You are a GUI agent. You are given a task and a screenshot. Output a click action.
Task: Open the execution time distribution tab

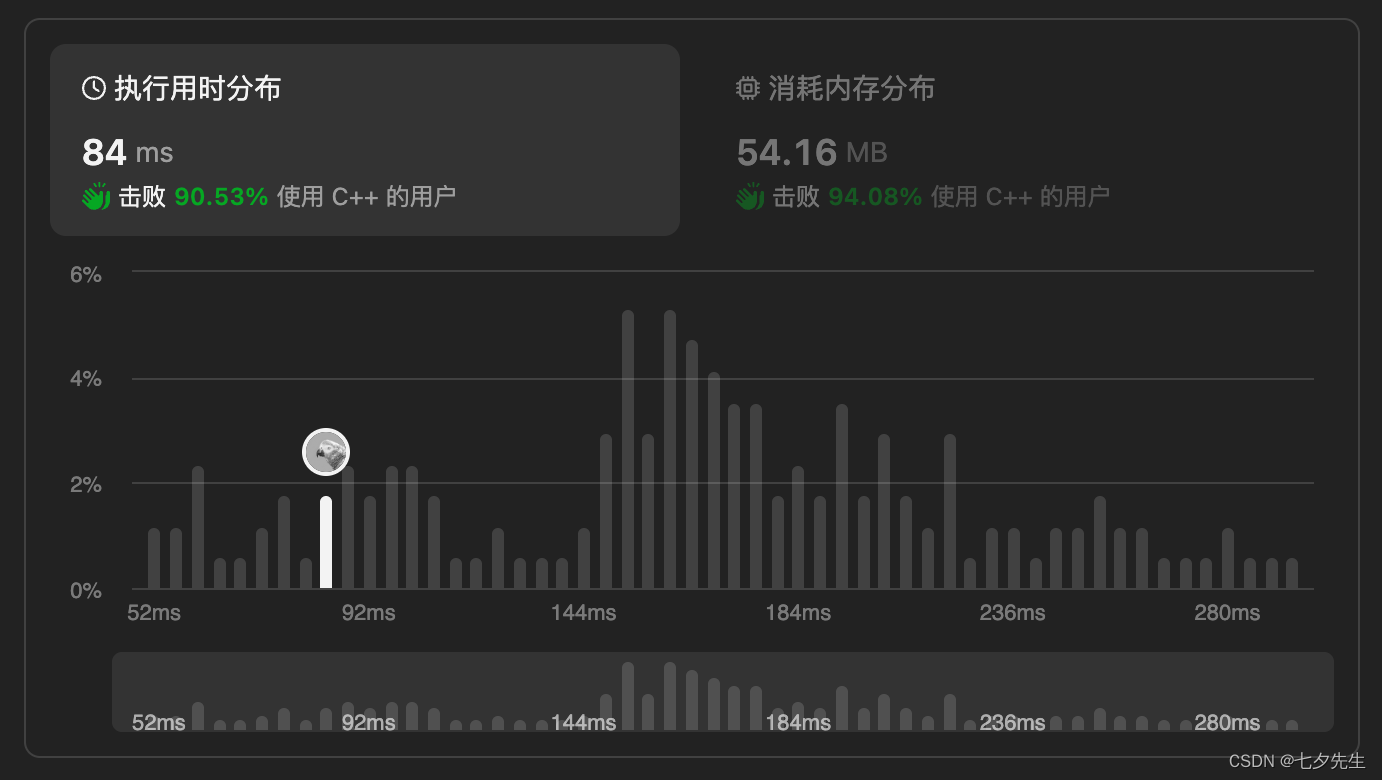(365, 140)
